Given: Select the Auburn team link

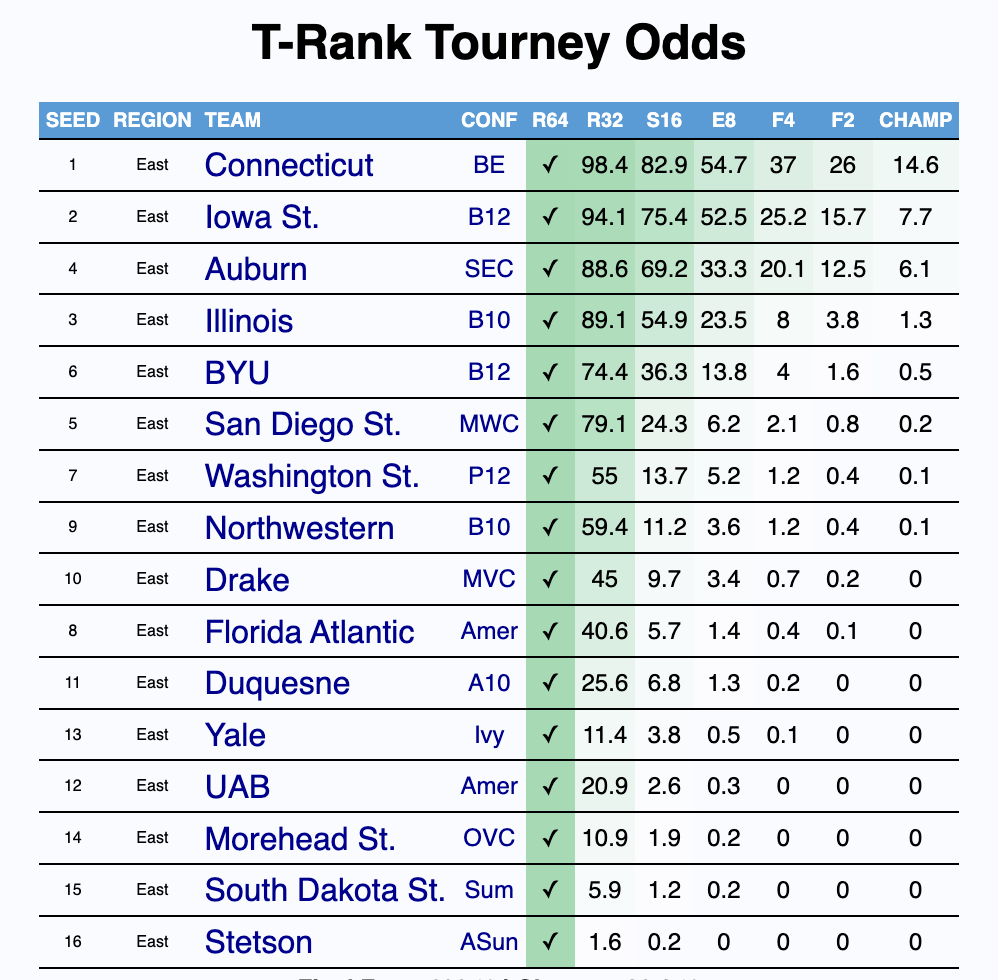Looking at the screenshot, I should point(256,269).
